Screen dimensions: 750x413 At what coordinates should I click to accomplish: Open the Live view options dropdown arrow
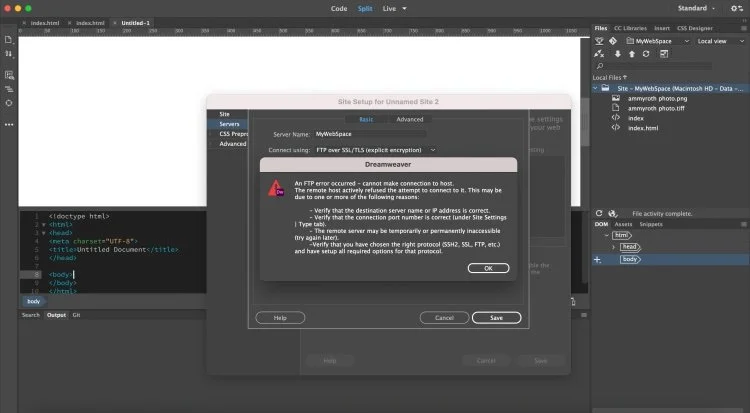point(404,9)
